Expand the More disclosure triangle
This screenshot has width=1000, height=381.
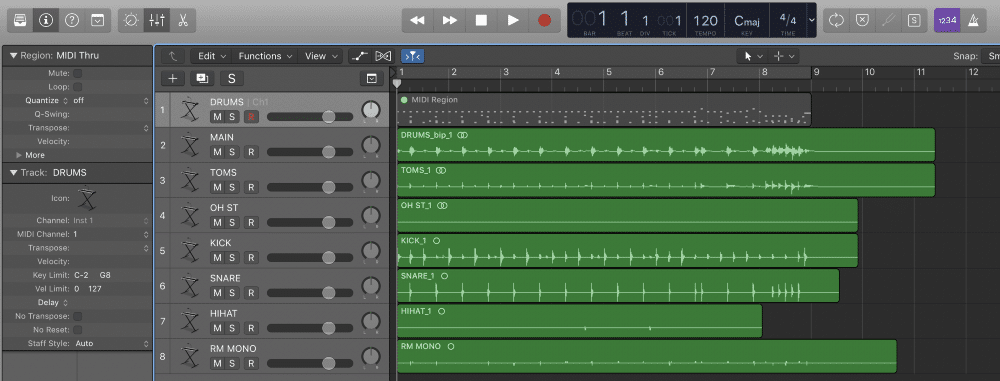[x=18, y=155]
